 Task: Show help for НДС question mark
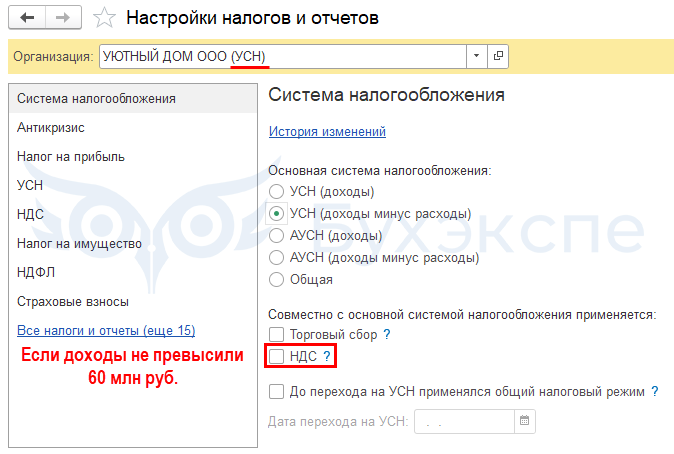point(327,356)
